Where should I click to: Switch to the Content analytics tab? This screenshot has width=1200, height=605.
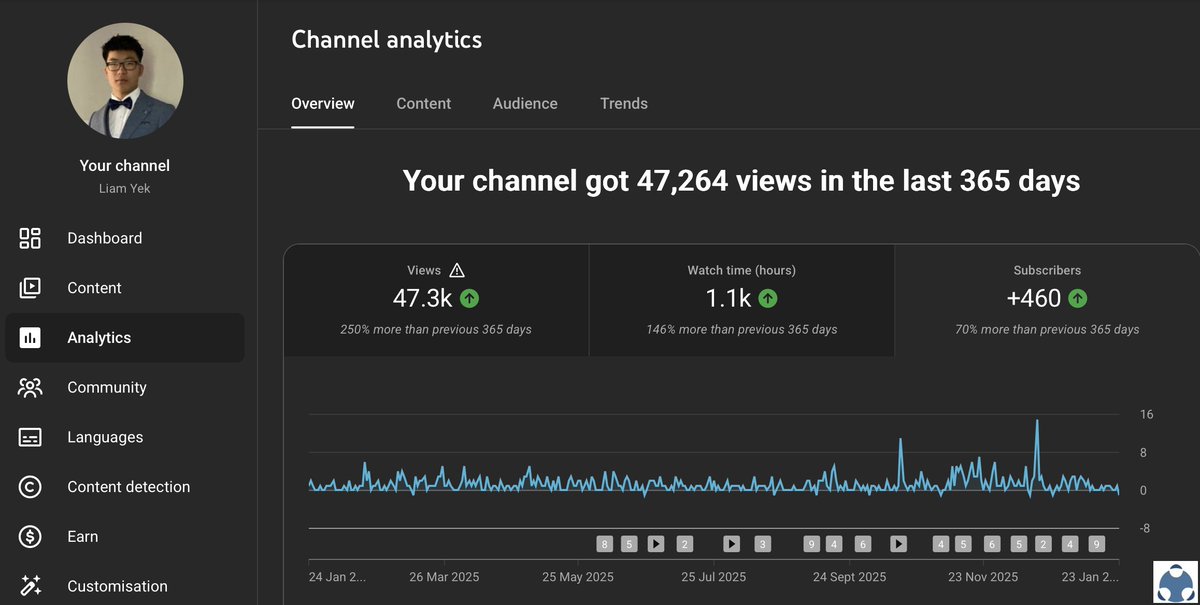[424, 103]
